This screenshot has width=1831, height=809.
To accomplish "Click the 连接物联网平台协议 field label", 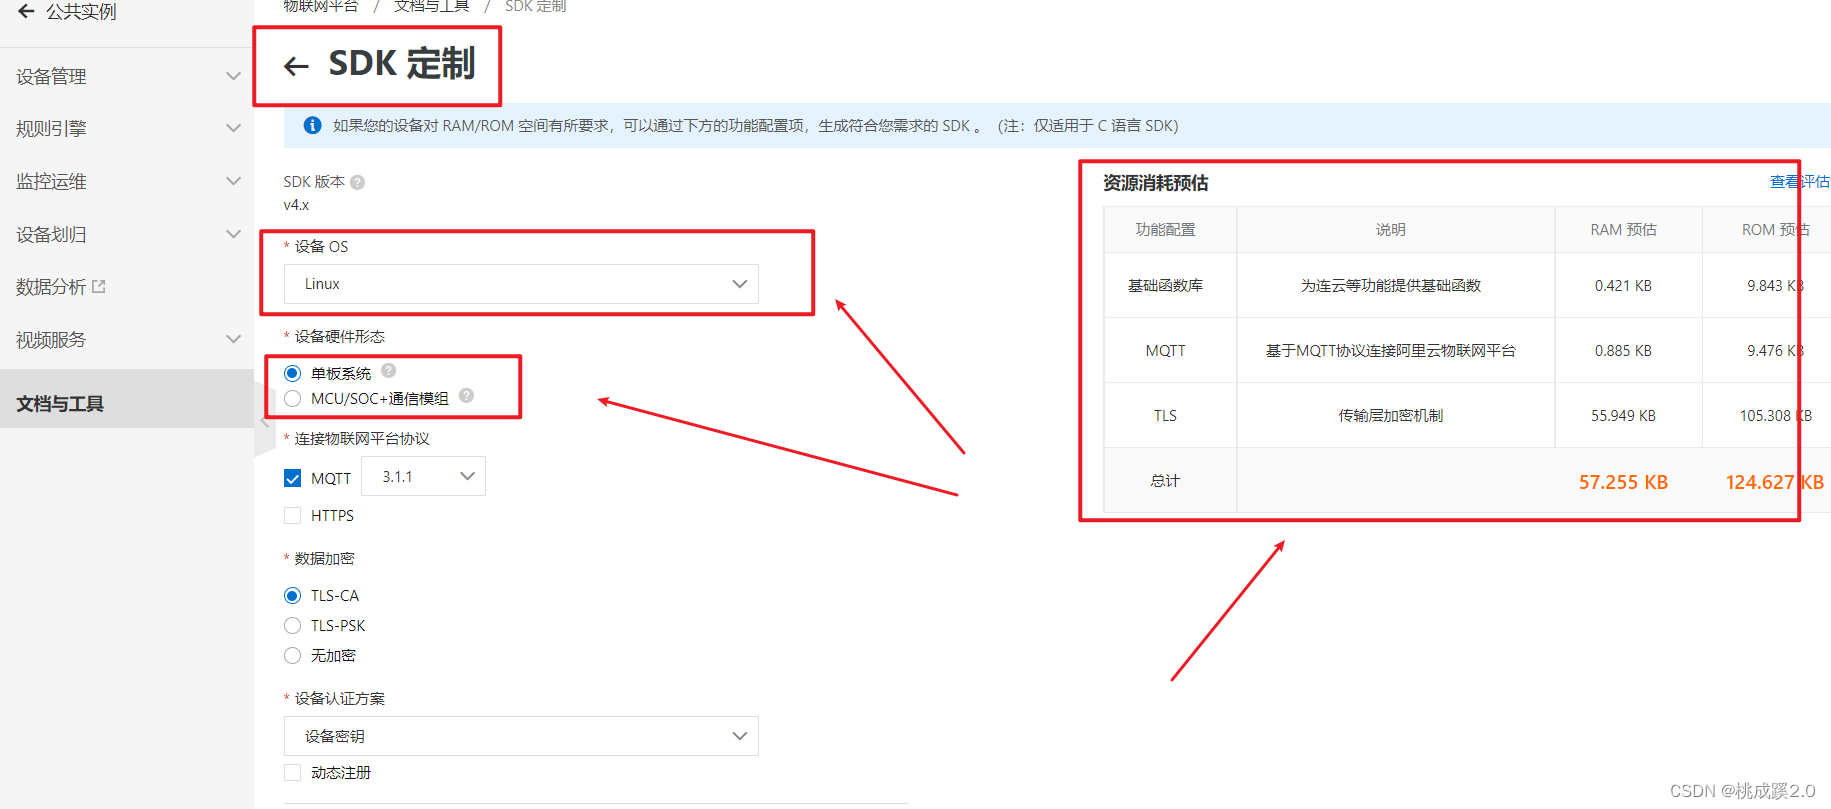I will (362, 438).
